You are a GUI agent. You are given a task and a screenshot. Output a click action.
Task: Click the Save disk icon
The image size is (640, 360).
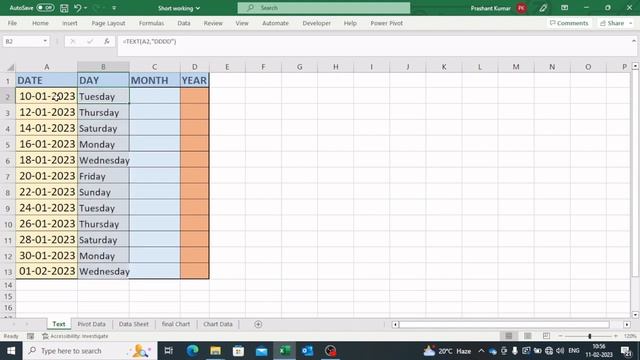pyautogui.click(x=64, y=8)
